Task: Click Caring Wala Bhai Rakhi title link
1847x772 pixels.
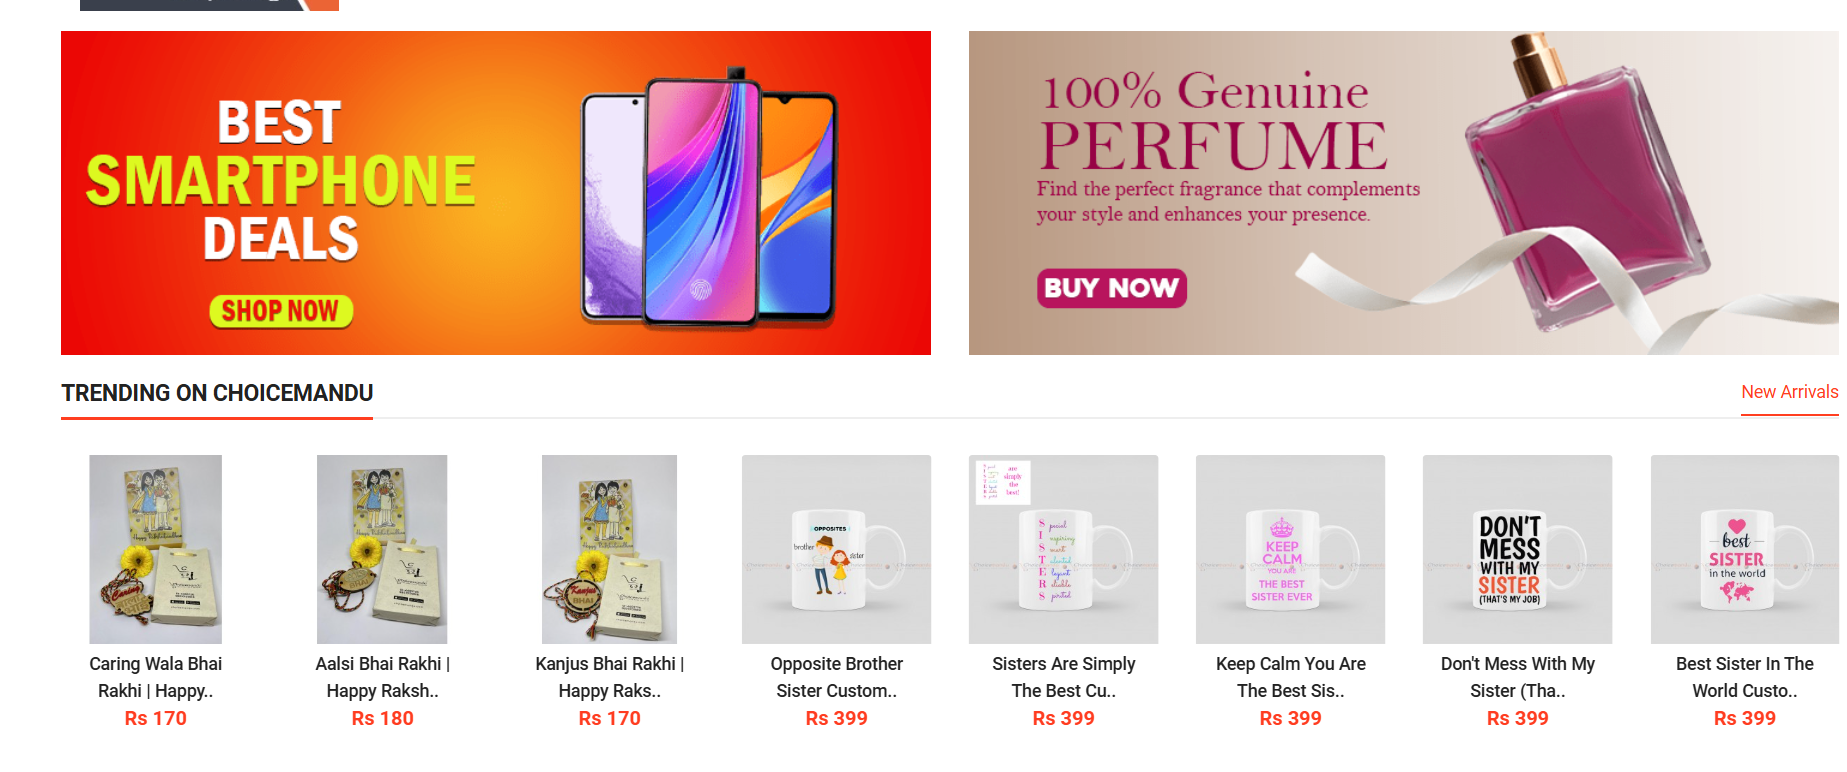Action: (155, 677)
